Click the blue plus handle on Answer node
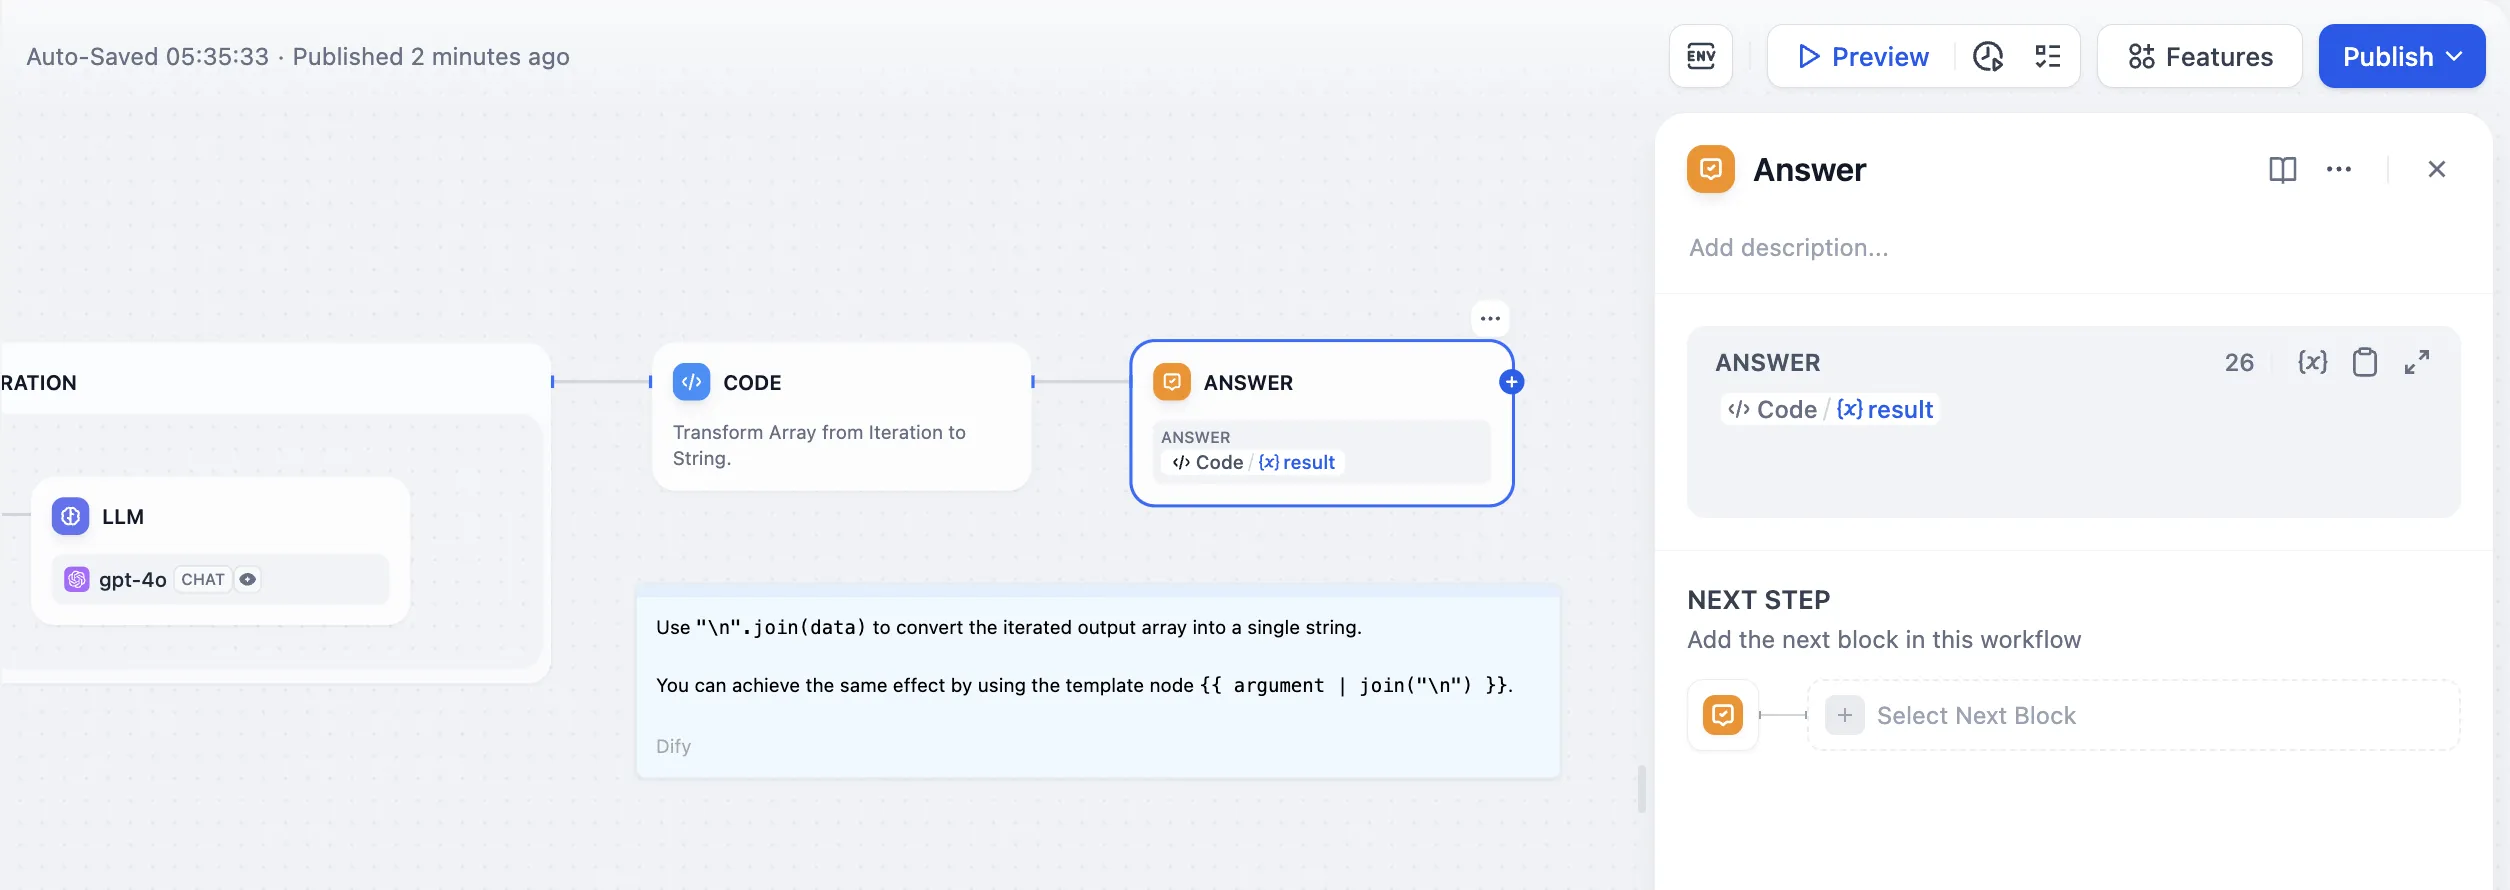The height and width of the screenshot is (890, 2510). tap(1511, 382)
